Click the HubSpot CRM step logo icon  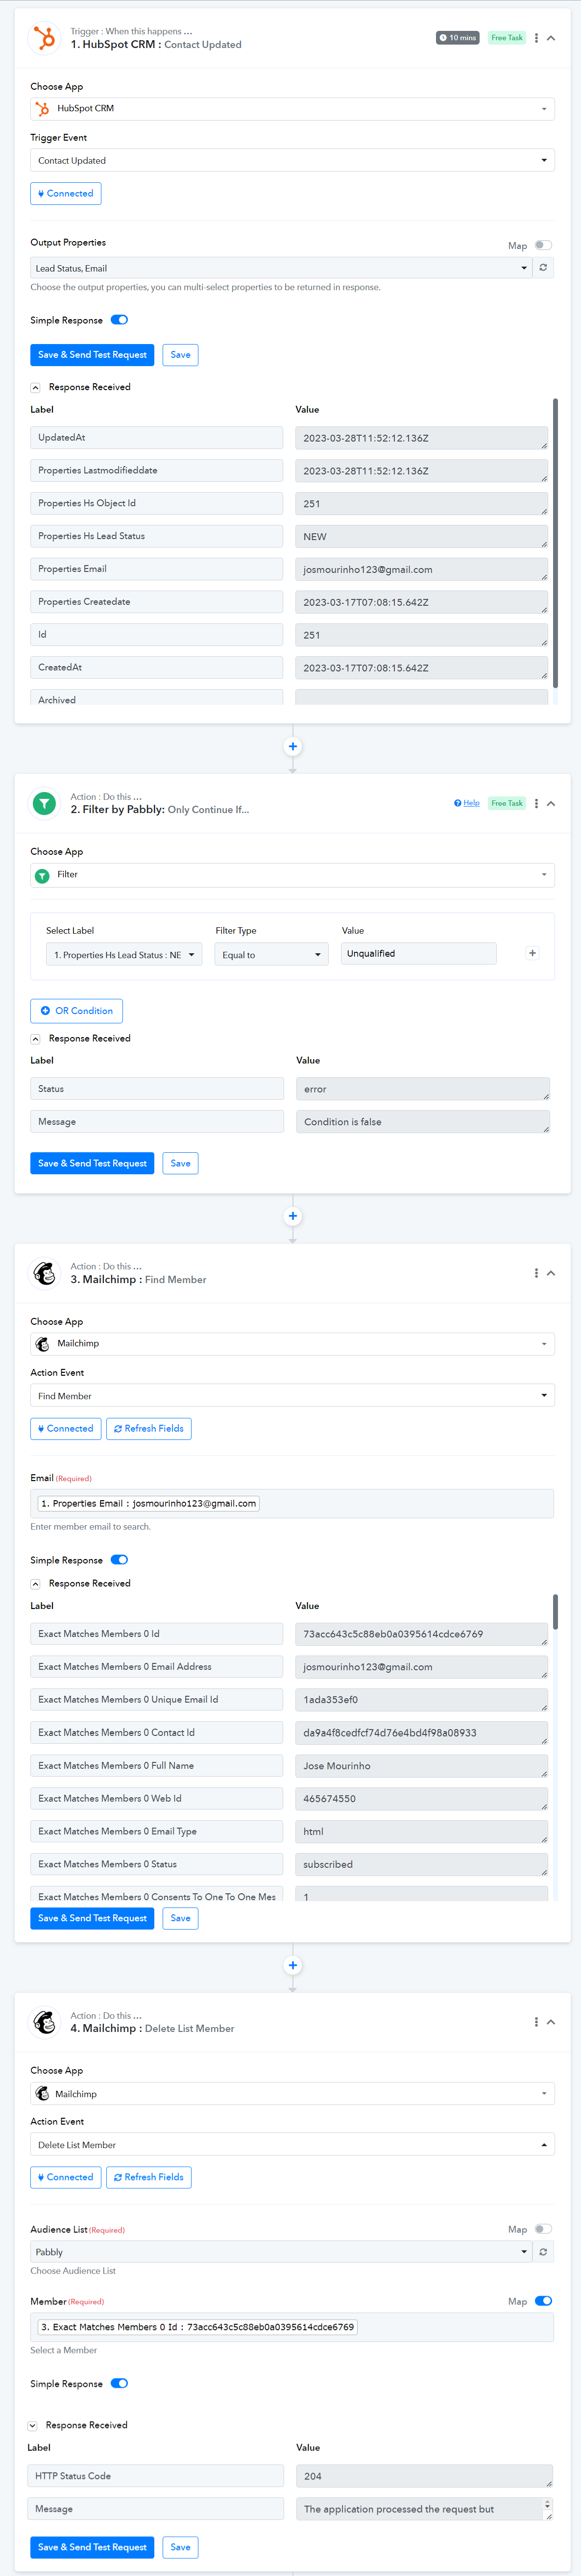[44, 38]
